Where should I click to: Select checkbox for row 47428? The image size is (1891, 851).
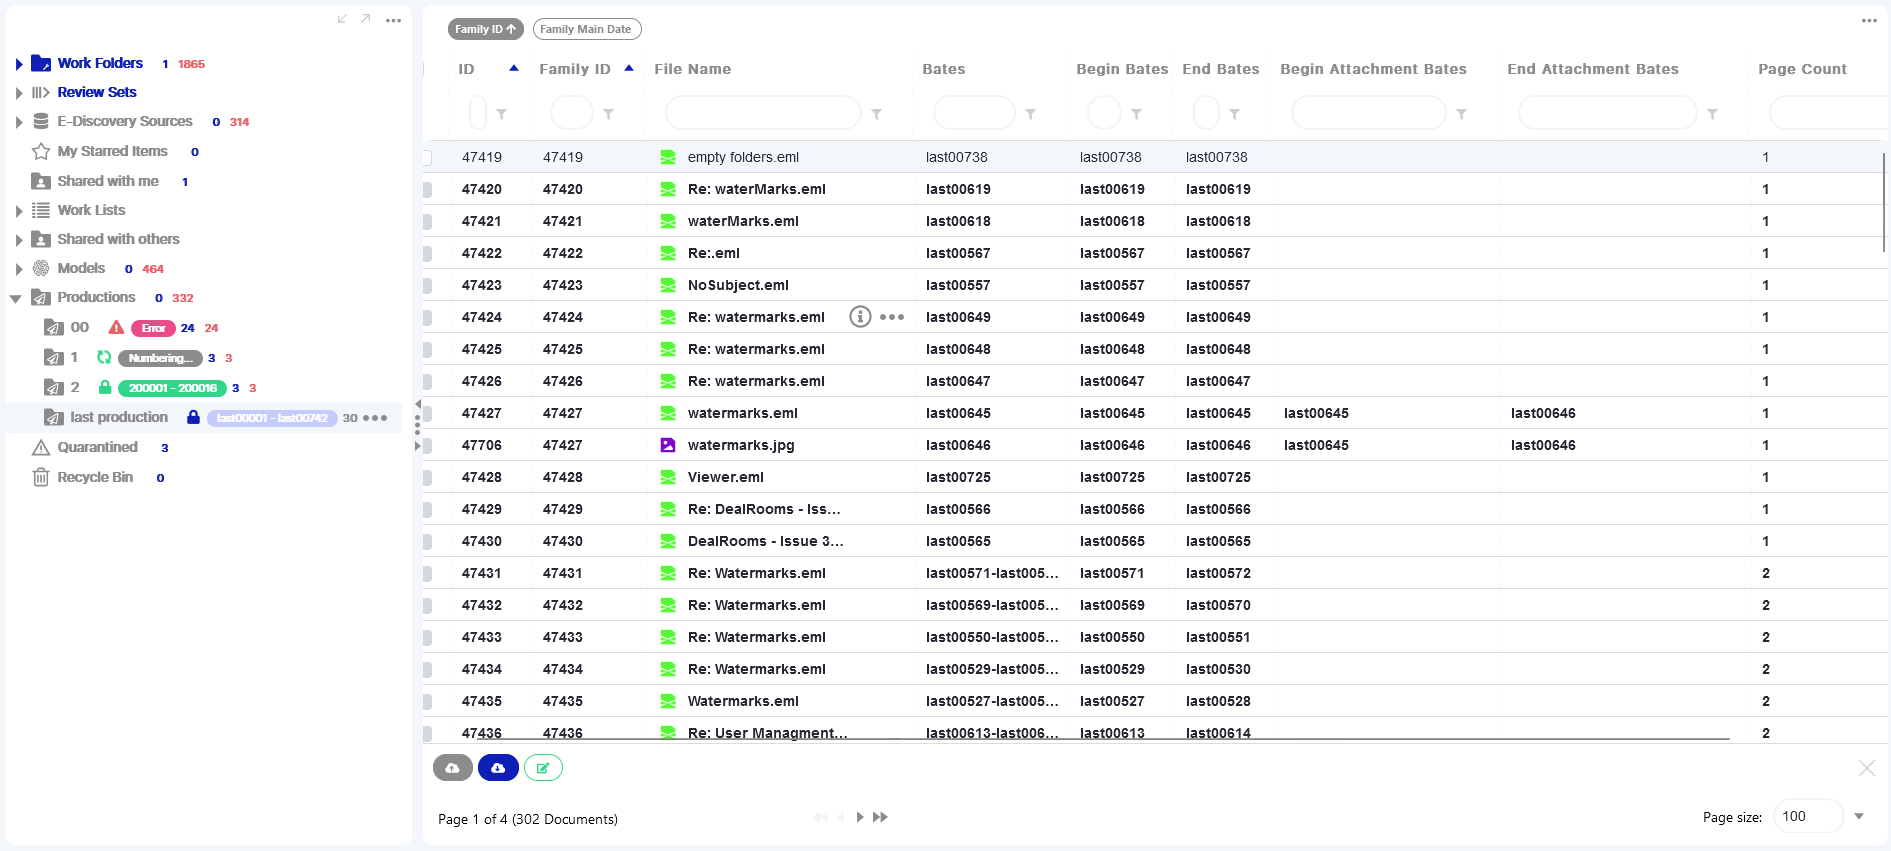pos(427,477)
